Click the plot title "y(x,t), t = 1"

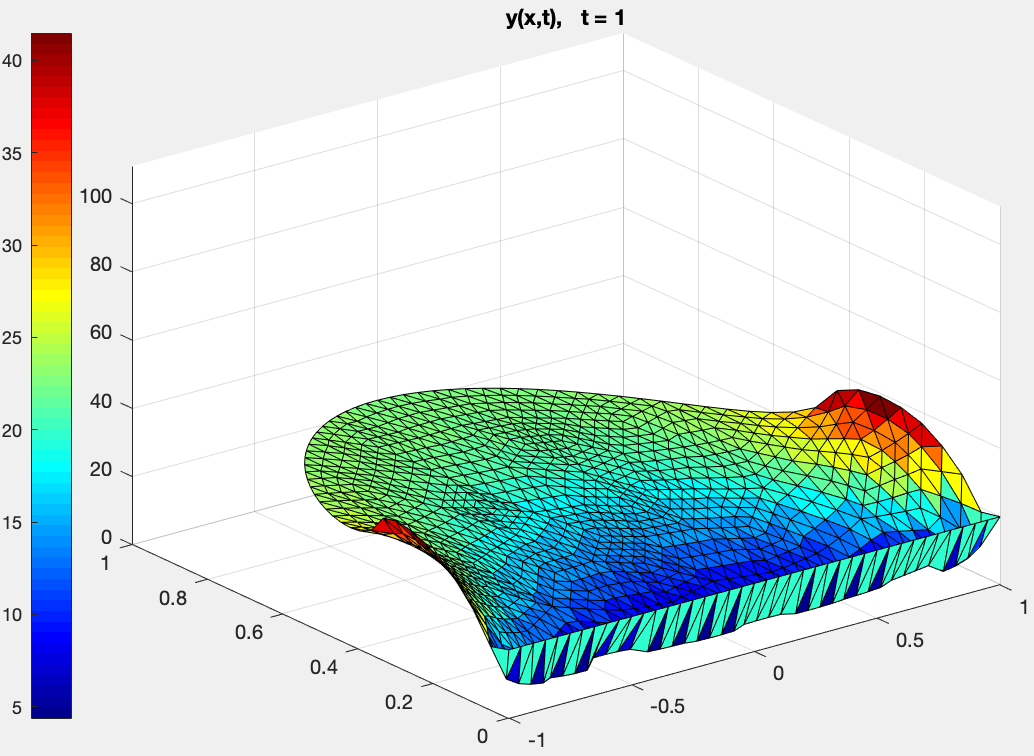[565, 18]
